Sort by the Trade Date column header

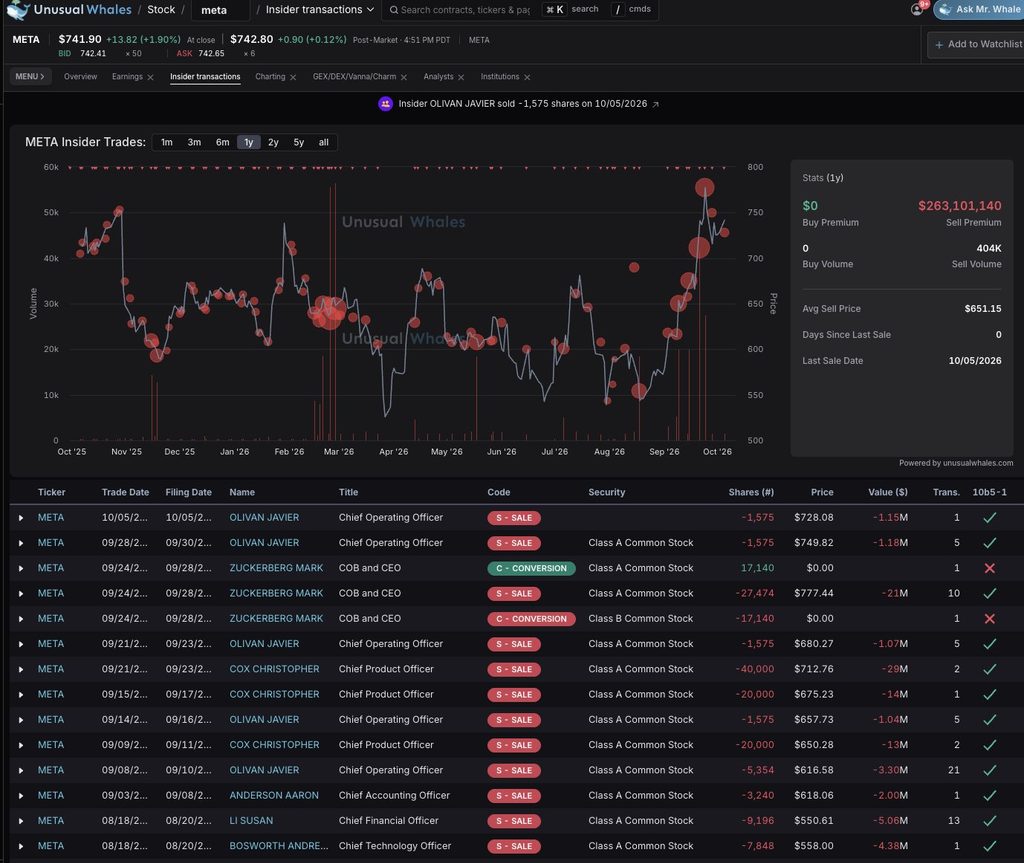(x=125, y=493)
